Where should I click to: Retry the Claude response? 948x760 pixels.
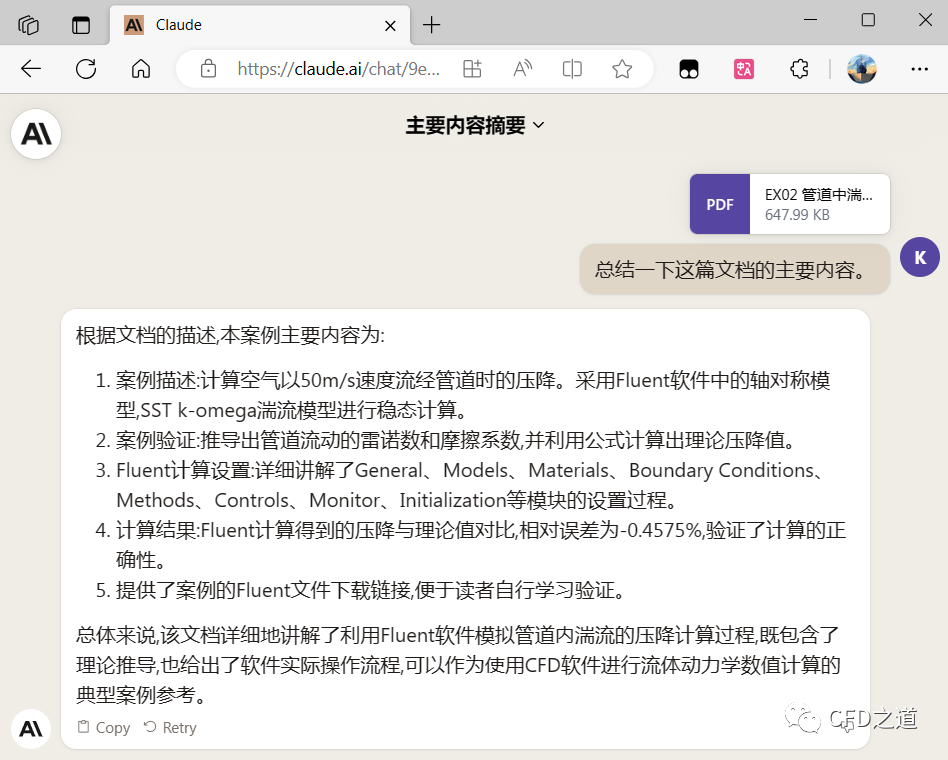coord(169,727)
